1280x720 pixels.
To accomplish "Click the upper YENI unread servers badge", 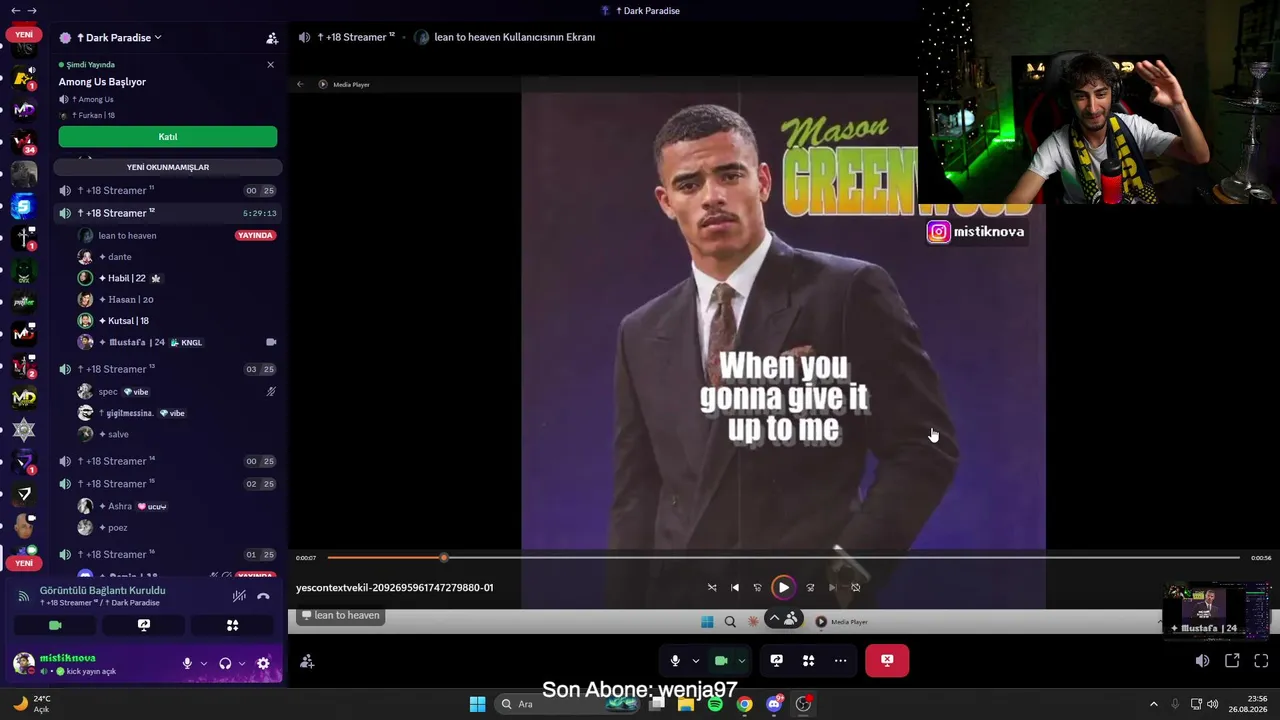I will pos(24,35).
